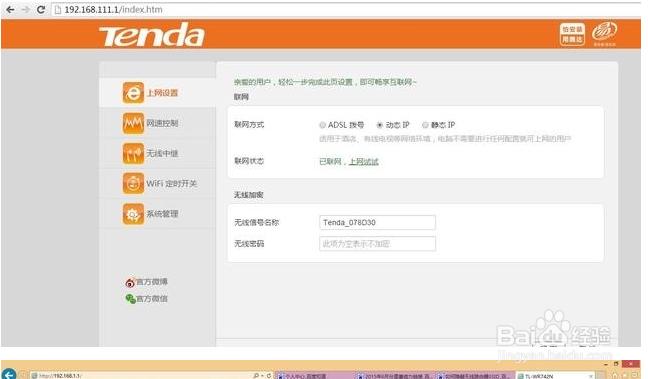This screenshot has height=379, width=648.
Task: Select the 静态 IP connection type
Action: [x=425, y=125]
